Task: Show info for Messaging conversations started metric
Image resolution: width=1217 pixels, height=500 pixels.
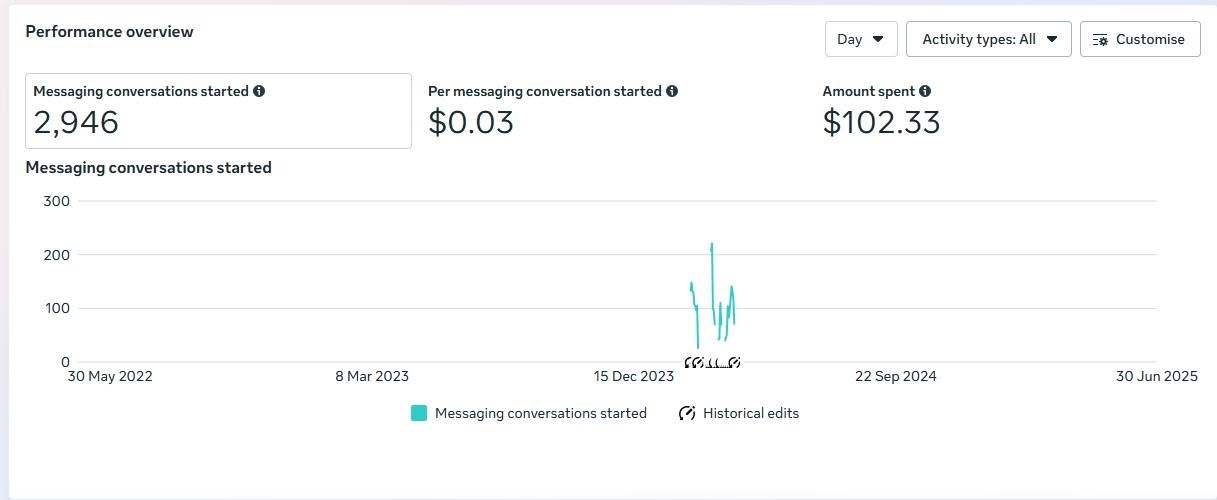Action: [x=259, y=91]
